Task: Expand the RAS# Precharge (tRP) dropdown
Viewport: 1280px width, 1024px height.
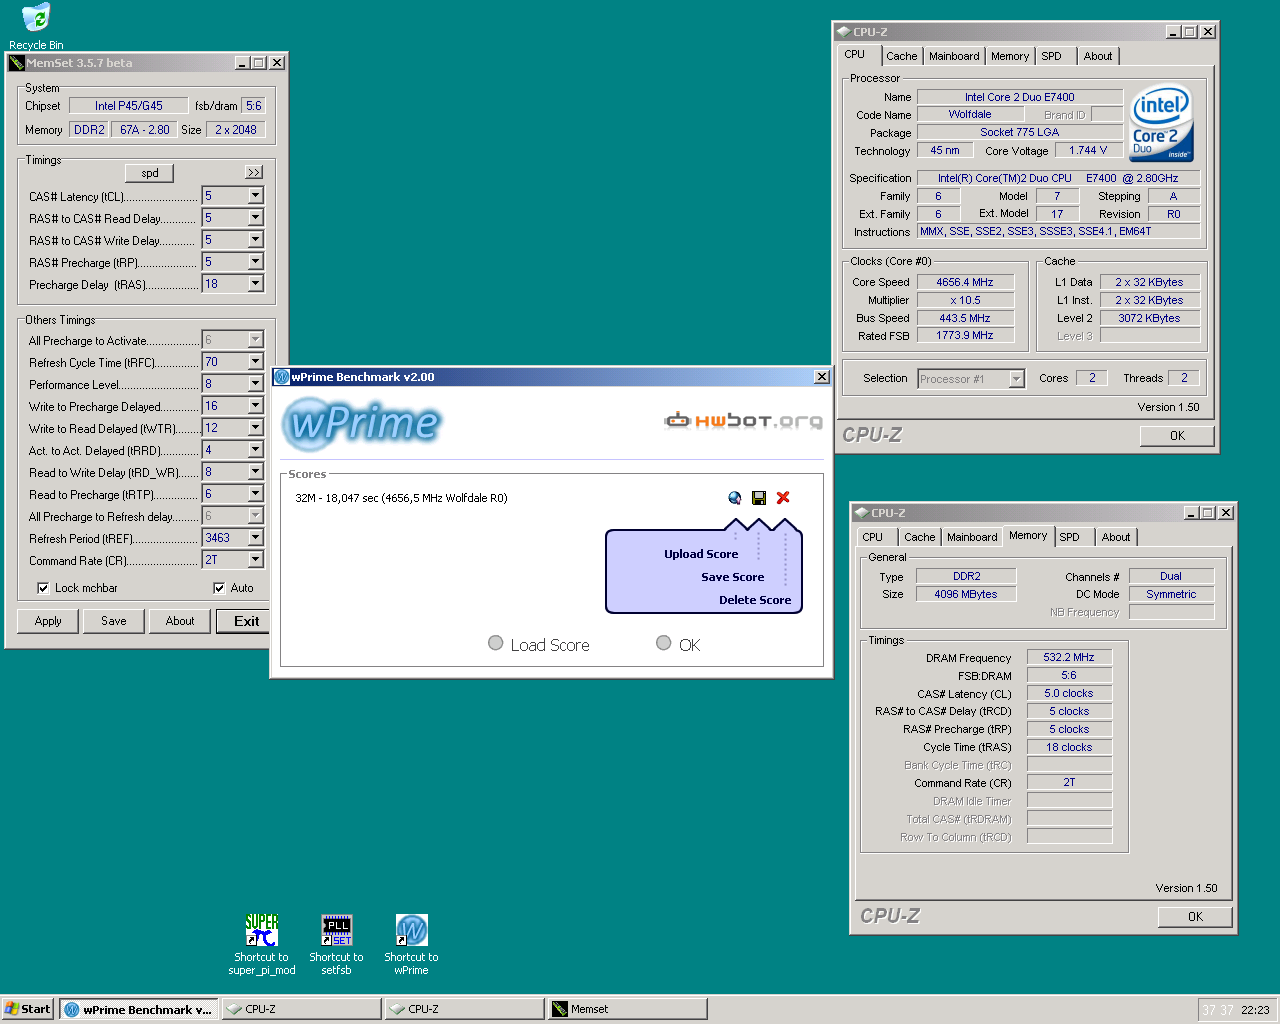Action: (256, 262)
